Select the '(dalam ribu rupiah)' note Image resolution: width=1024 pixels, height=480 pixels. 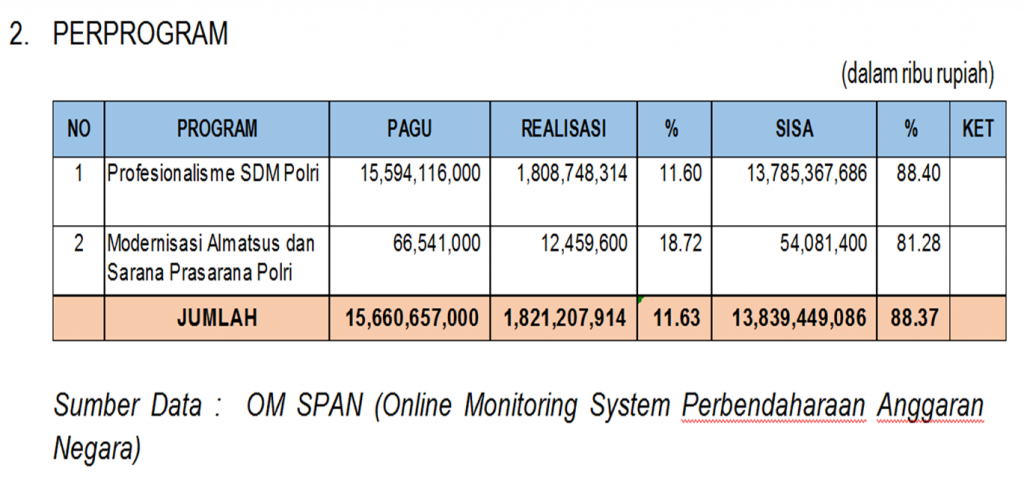(x=918, y=73)
